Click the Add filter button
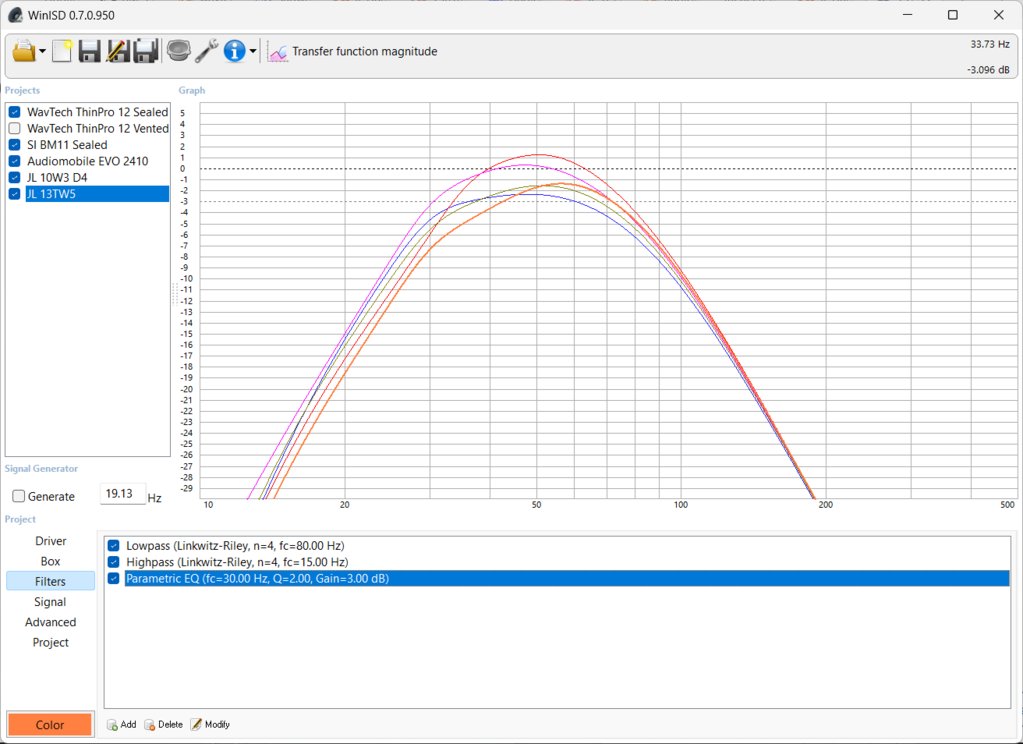 point(121,724)
